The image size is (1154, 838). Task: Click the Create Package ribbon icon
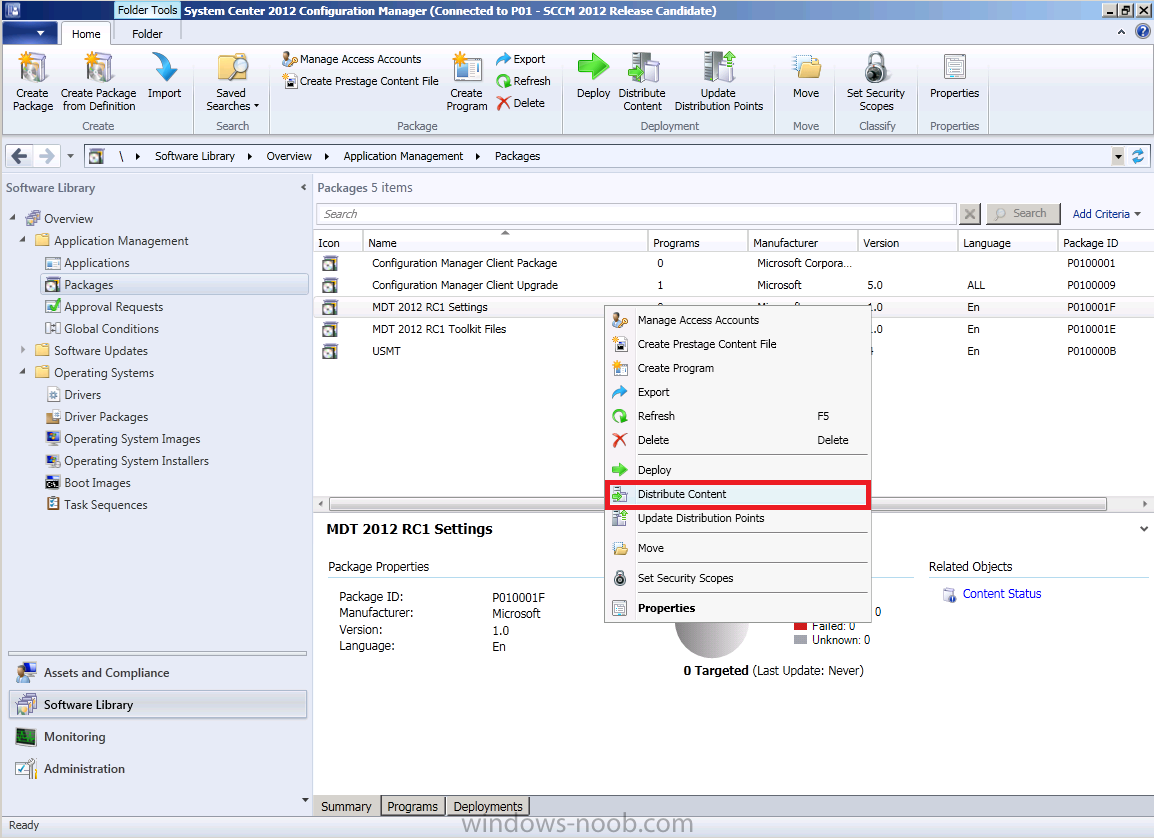point(33,81)
